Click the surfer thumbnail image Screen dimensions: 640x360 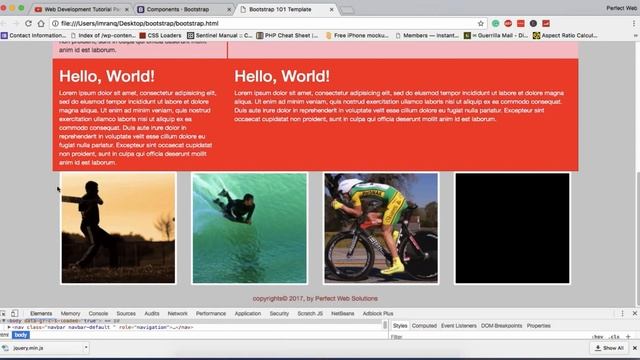[x=249, y=228]
